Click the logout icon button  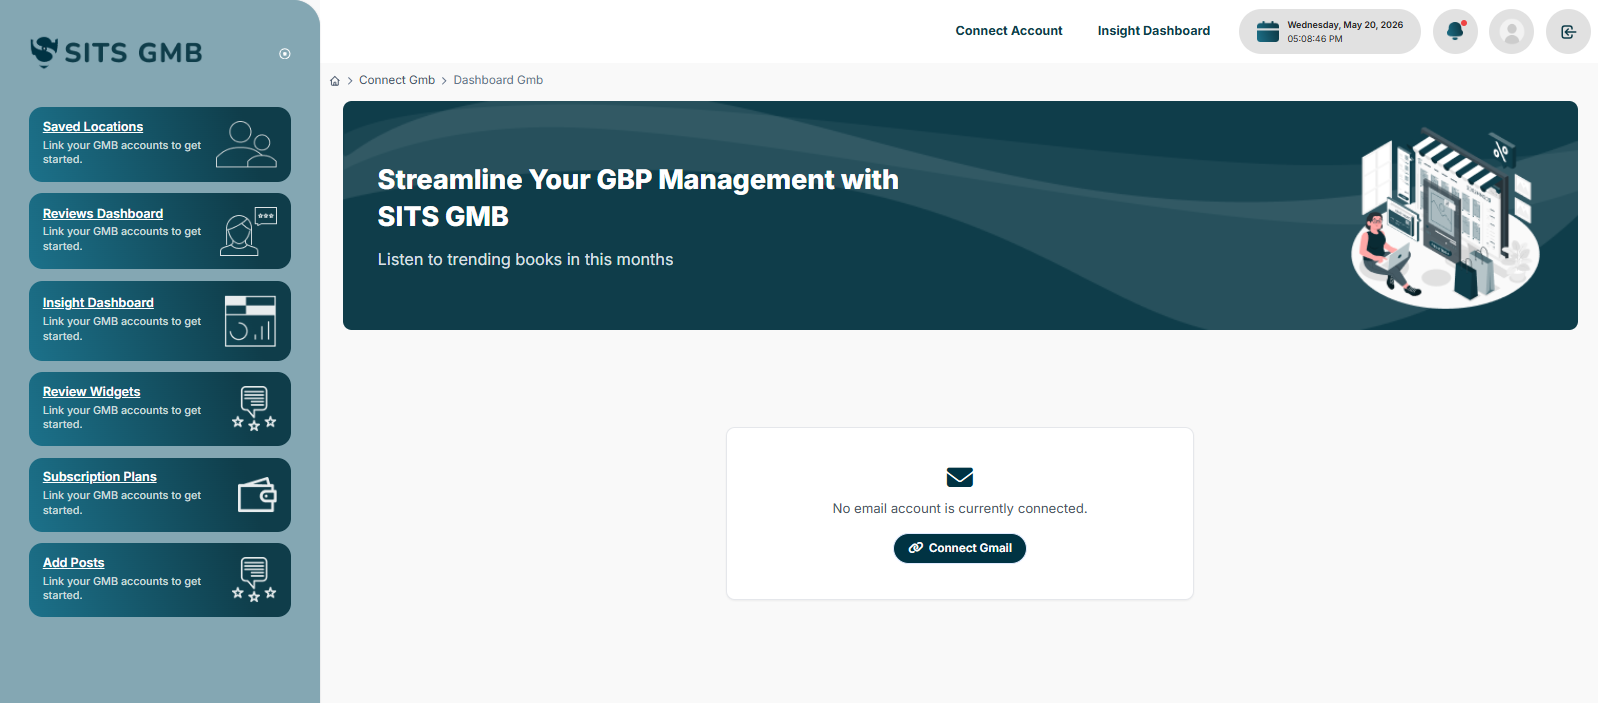1568,32
